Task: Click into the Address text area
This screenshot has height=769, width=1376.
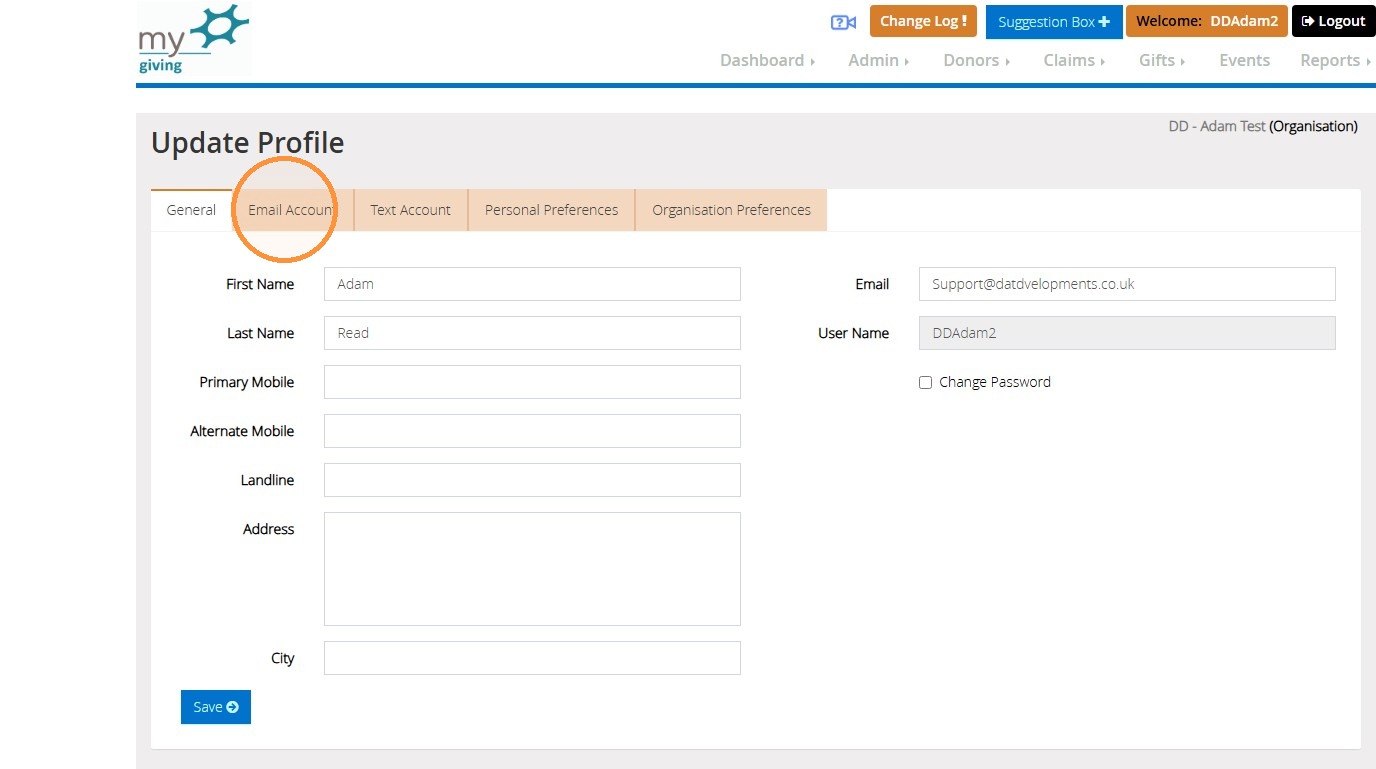Action: (532, 569)
